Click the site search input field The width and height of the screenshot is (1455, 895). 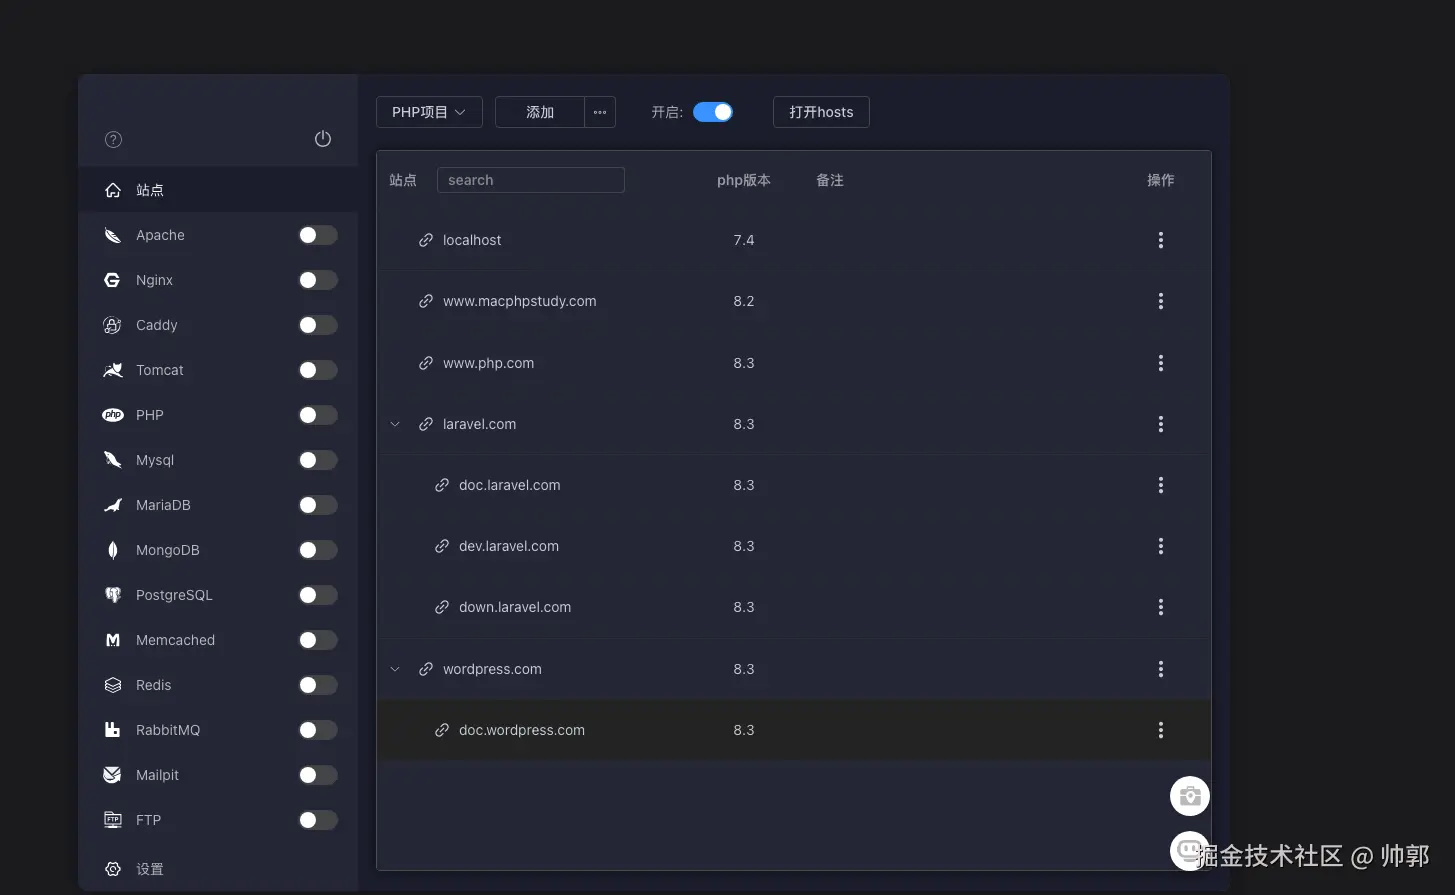click(x=531, y=180)
